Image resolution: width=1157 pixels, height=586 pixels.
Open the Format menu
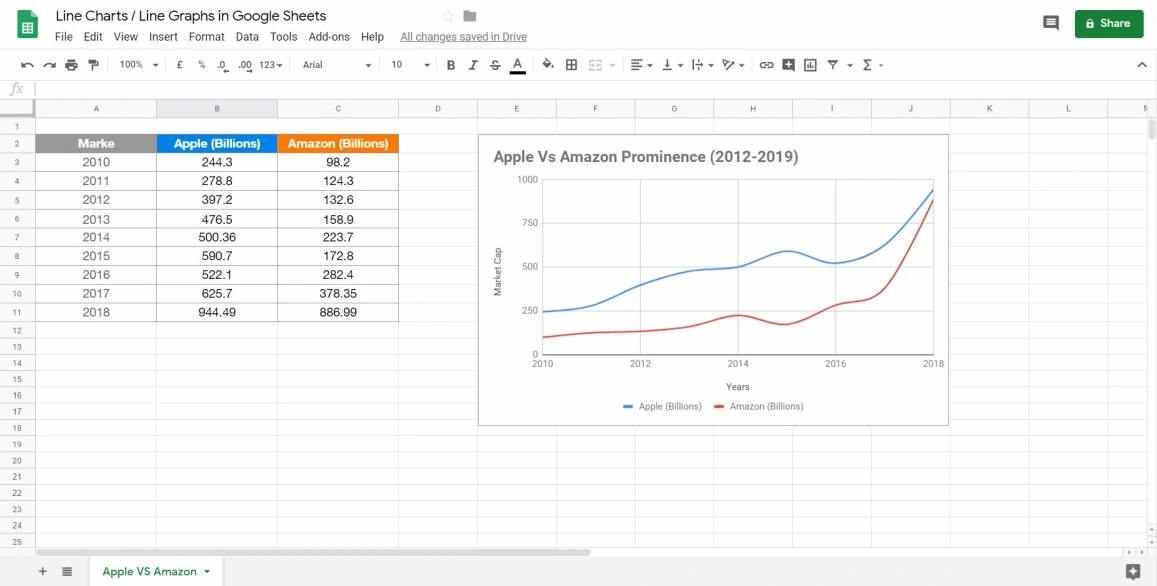click(207, 37)
